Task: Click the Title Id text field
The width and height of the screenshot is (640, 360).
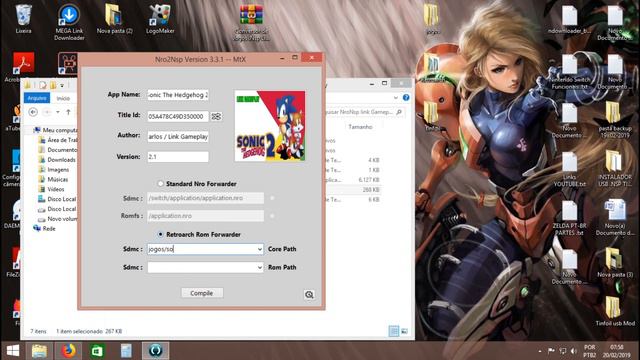Action: (178, 116)
